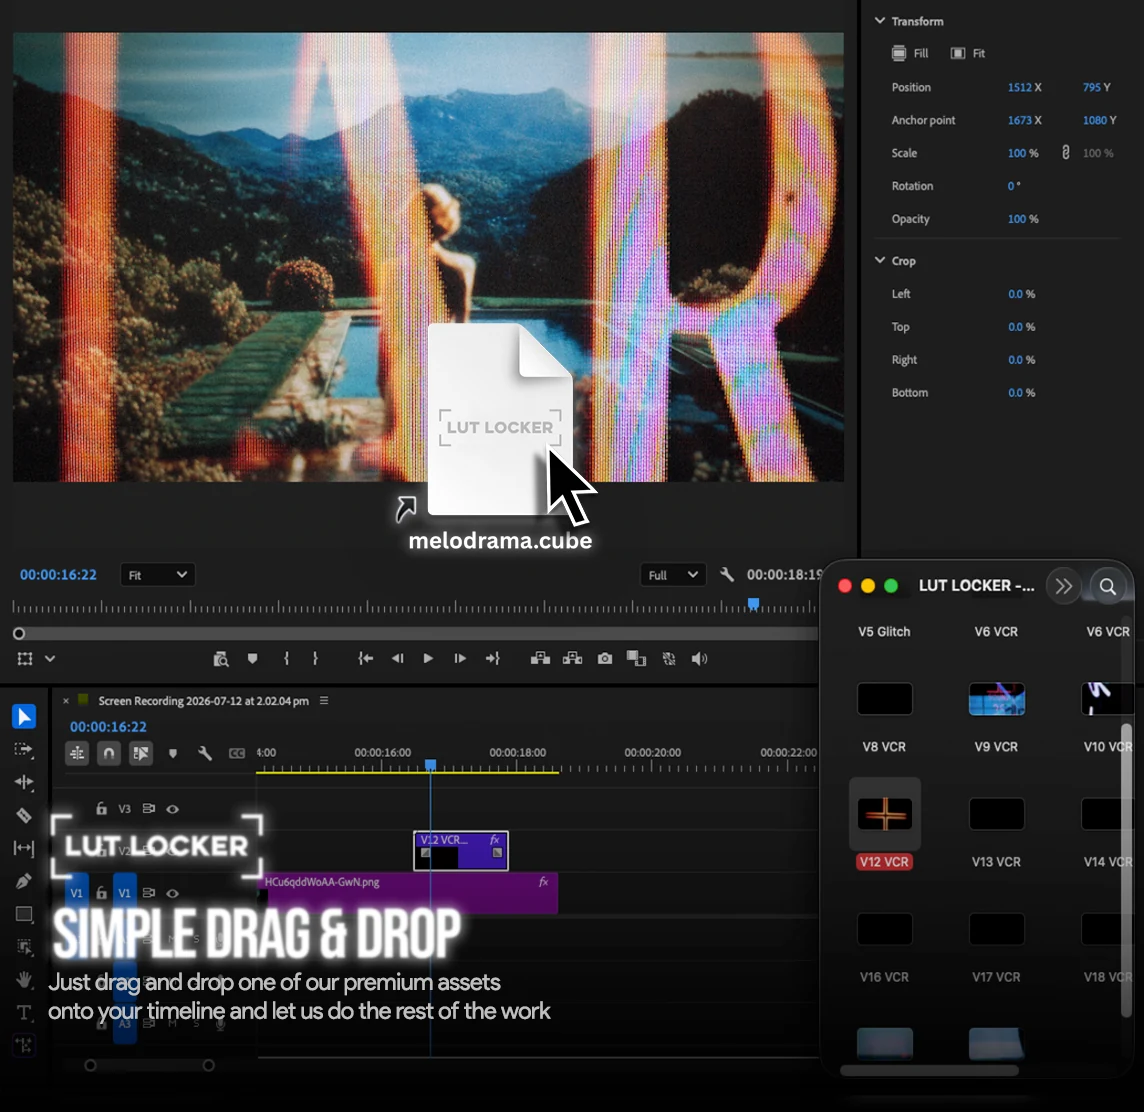Click the monitor speaker audio icon
The image size is (1144, 1112).
[700, 659]
